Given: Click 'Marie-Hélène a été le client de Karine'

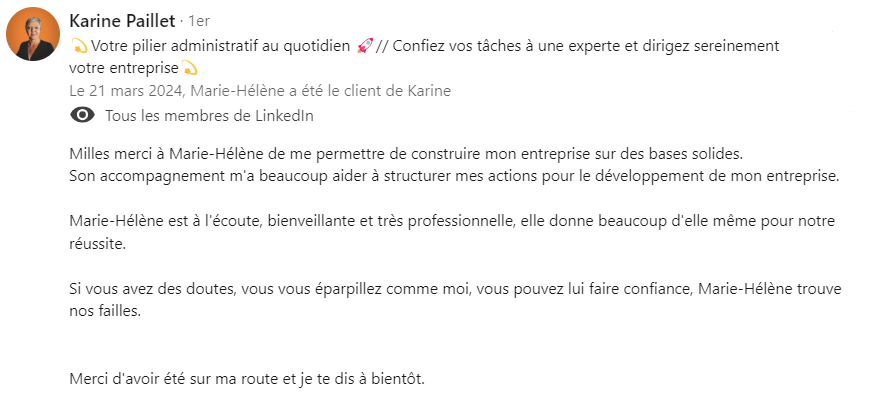Looking at the screenshot, I should coord(321,91).
